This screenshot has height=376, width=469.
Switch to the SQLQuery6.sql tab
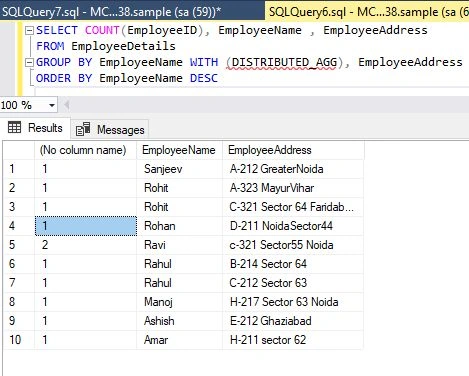(368, 12)
